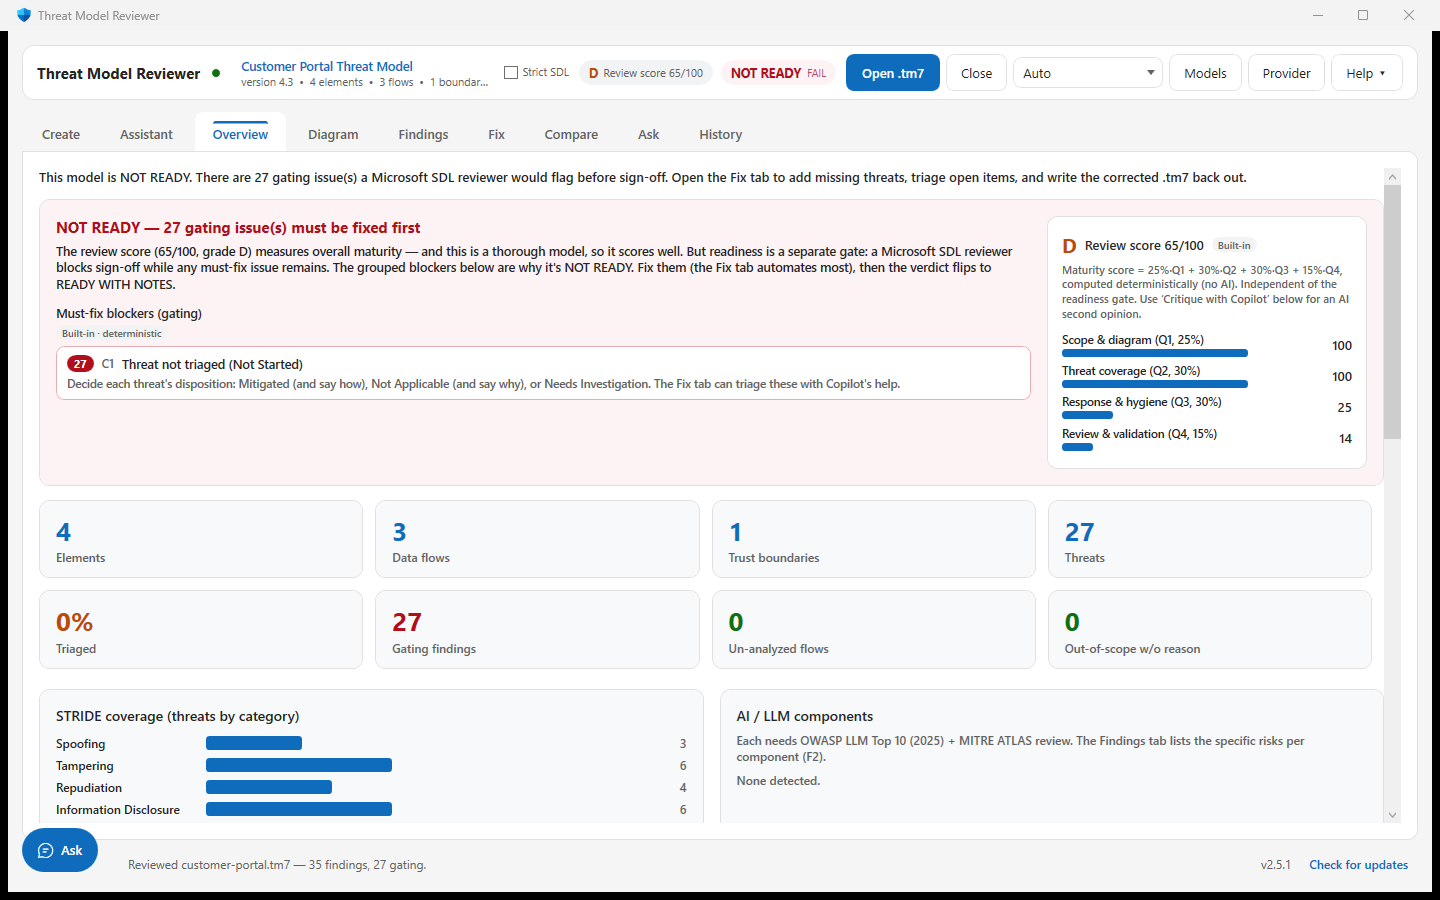Click the Repudiation coverage bar
The height and width of the screenshot is (900, 1440).
click(269, 787)
